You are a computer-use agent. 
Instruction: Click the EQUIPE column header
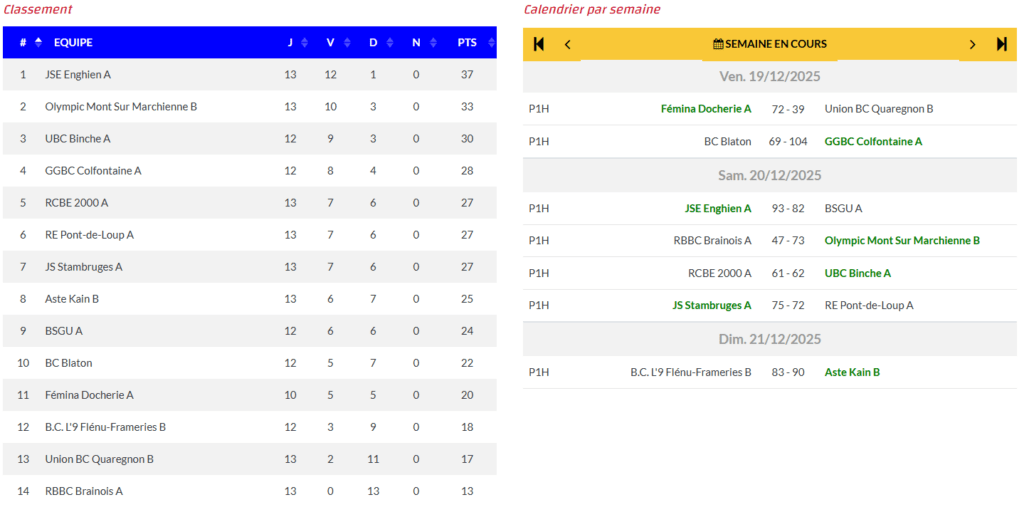point(73,43)
